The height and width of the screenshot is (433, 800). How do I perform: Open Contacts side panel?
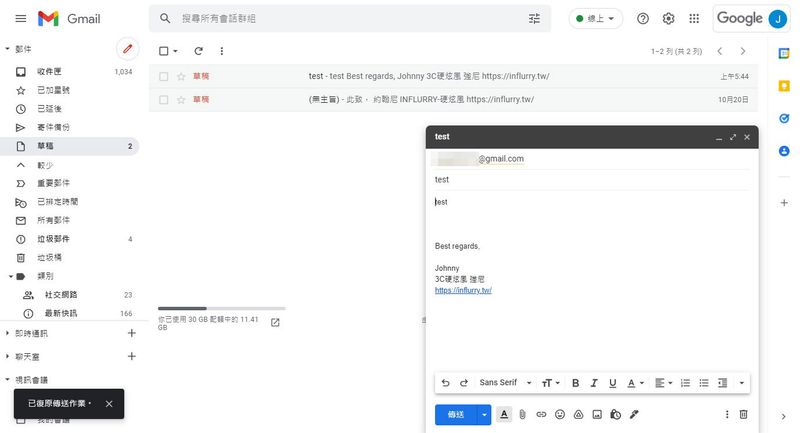784,151
